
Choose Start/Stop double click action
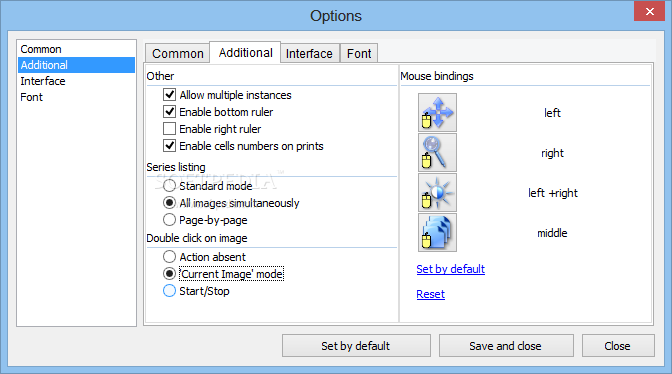point(170,291)
